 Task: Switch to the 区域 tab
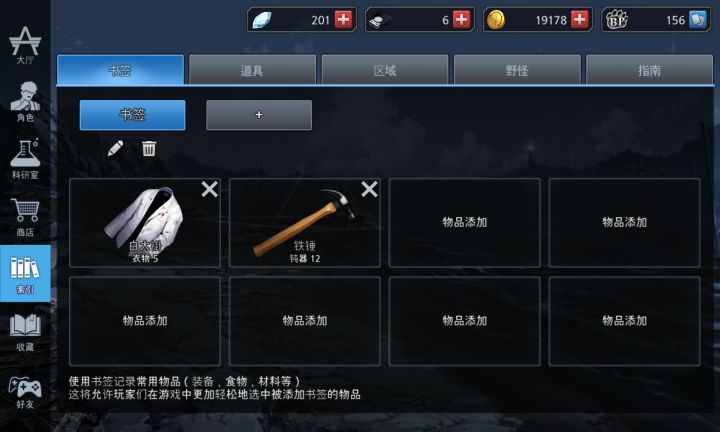pos(385,70)
